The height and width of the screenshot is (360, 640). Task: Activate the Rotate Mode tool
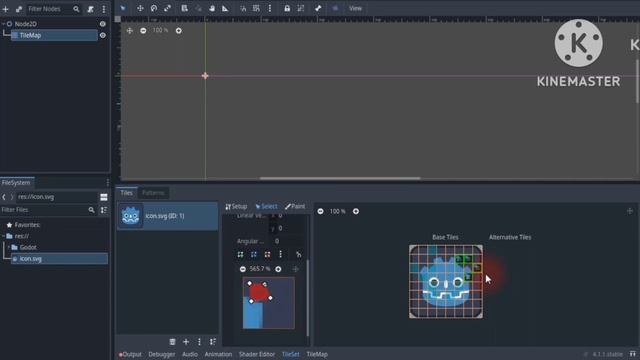point(154,8)
